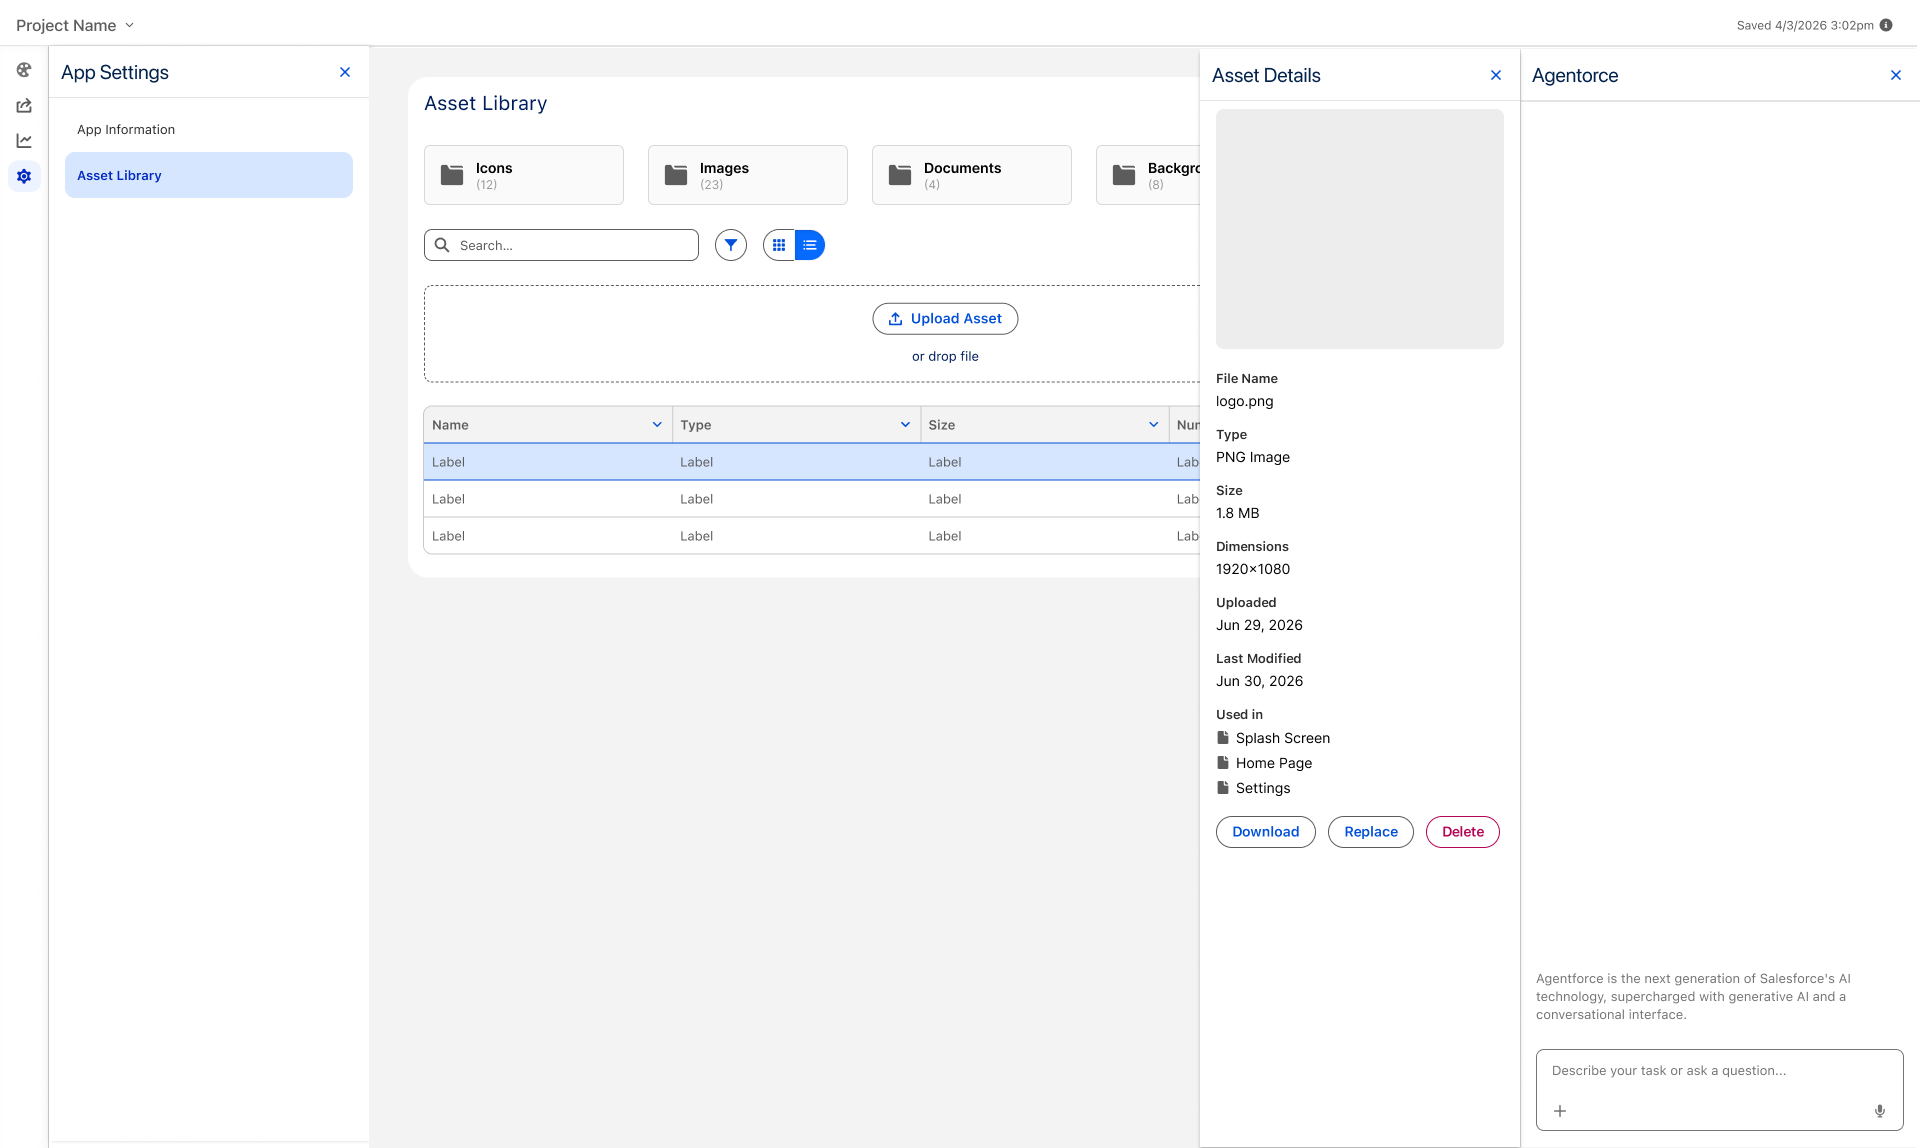1920x1148 pixels.
Task: Select Asset Library in settings menu
Action: coord(209,175)
